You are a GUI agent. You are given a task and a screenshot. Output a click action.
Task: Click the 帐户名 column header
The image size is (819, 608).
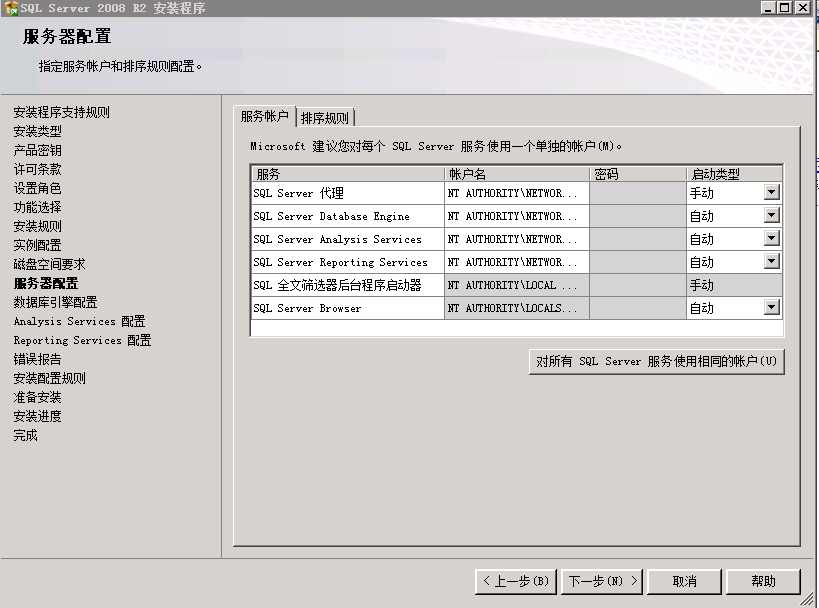(517, 174)
